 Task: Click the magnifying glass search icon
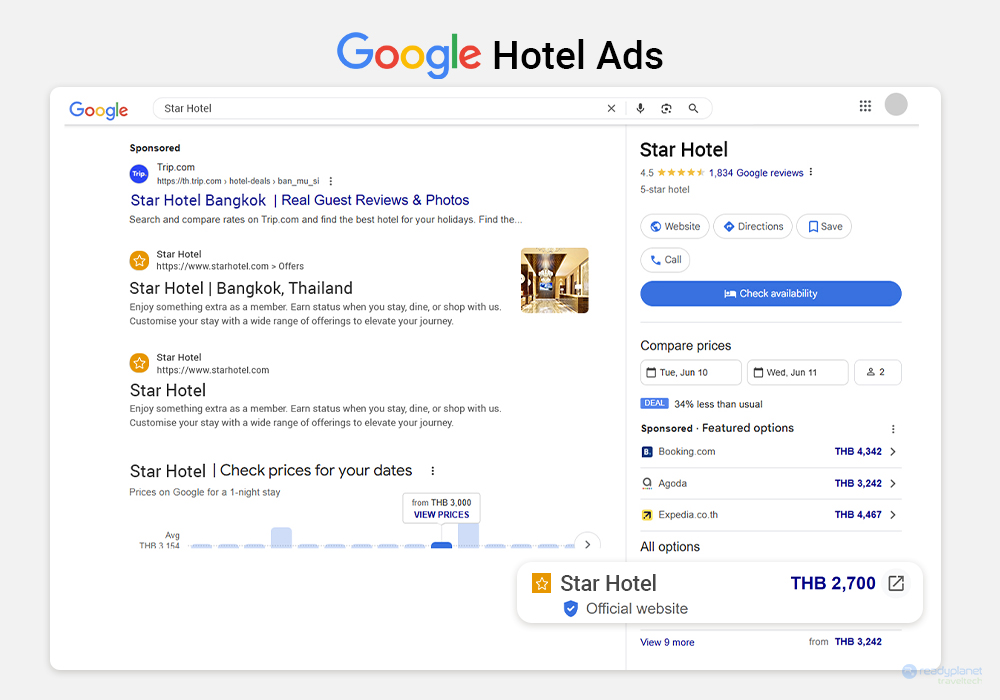click(x=693, y=108)
